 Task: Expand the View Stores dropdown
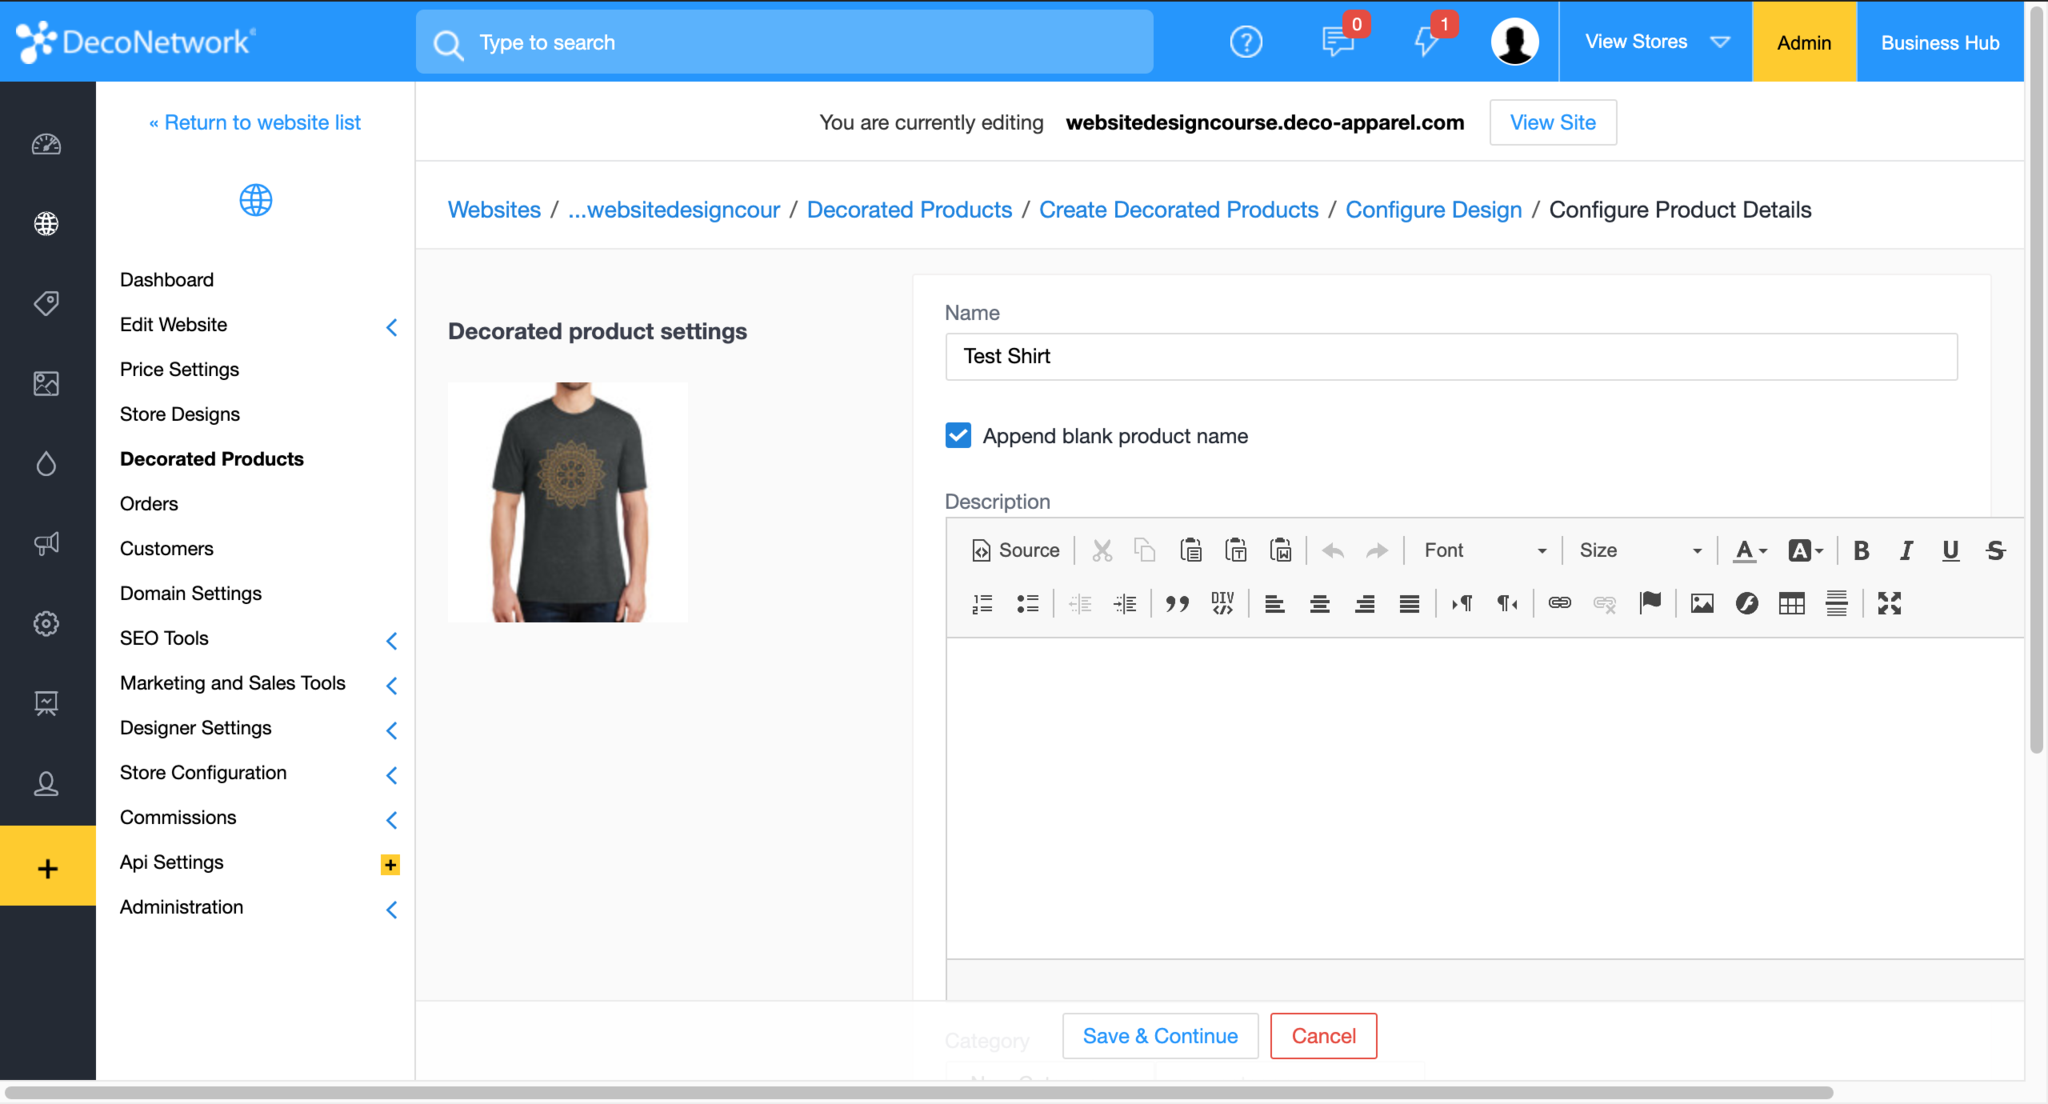(1656, 42)
